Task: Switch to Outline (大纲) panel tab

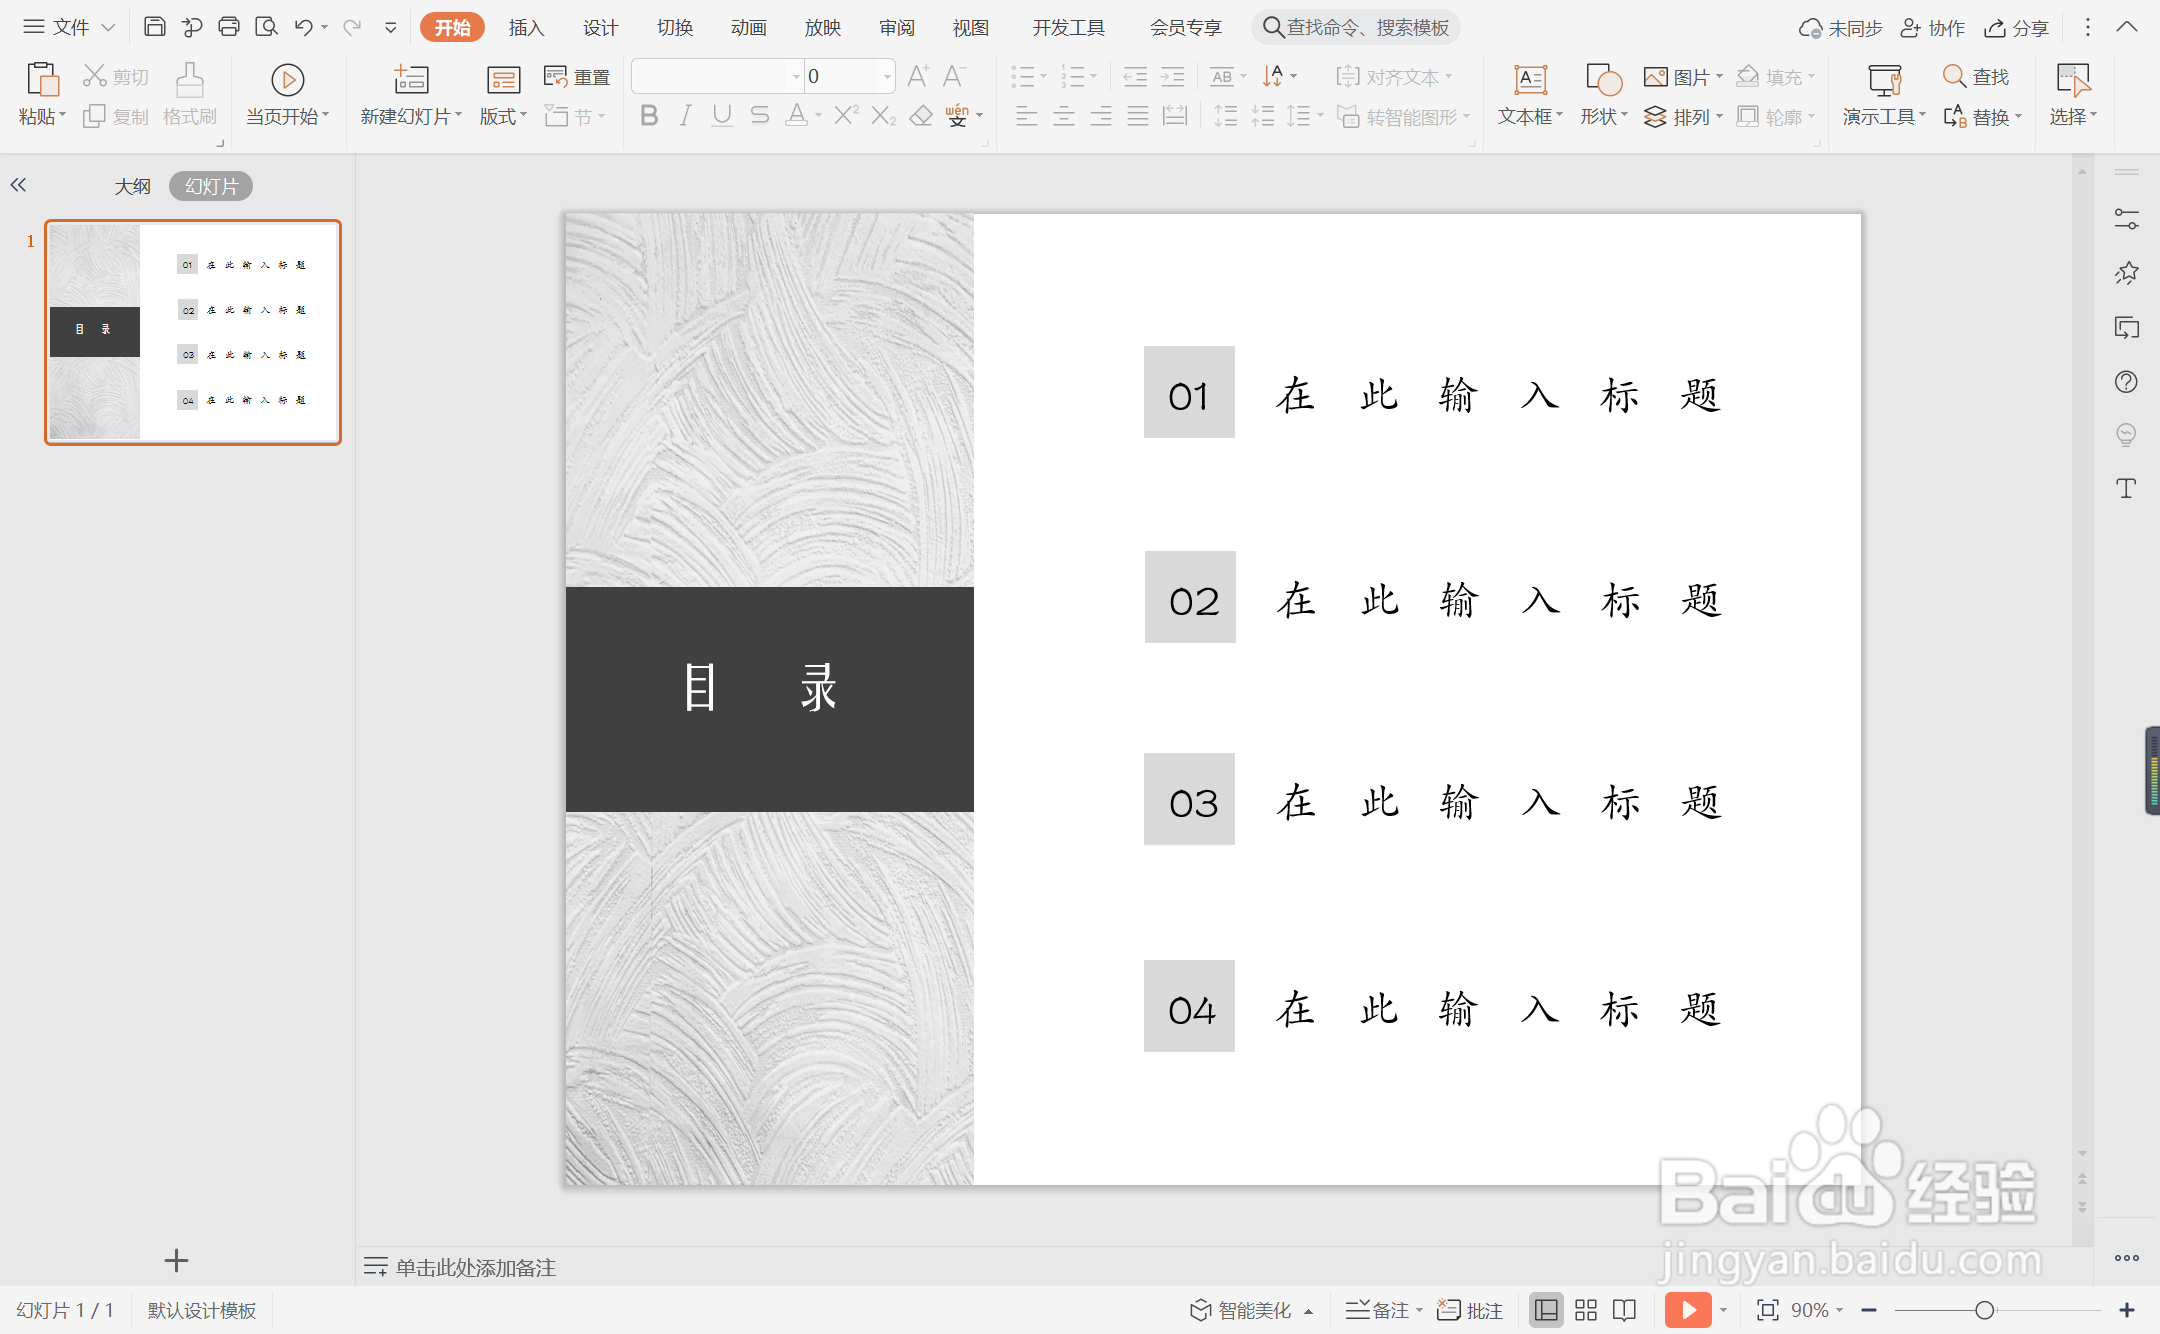Action: (132, 186)
